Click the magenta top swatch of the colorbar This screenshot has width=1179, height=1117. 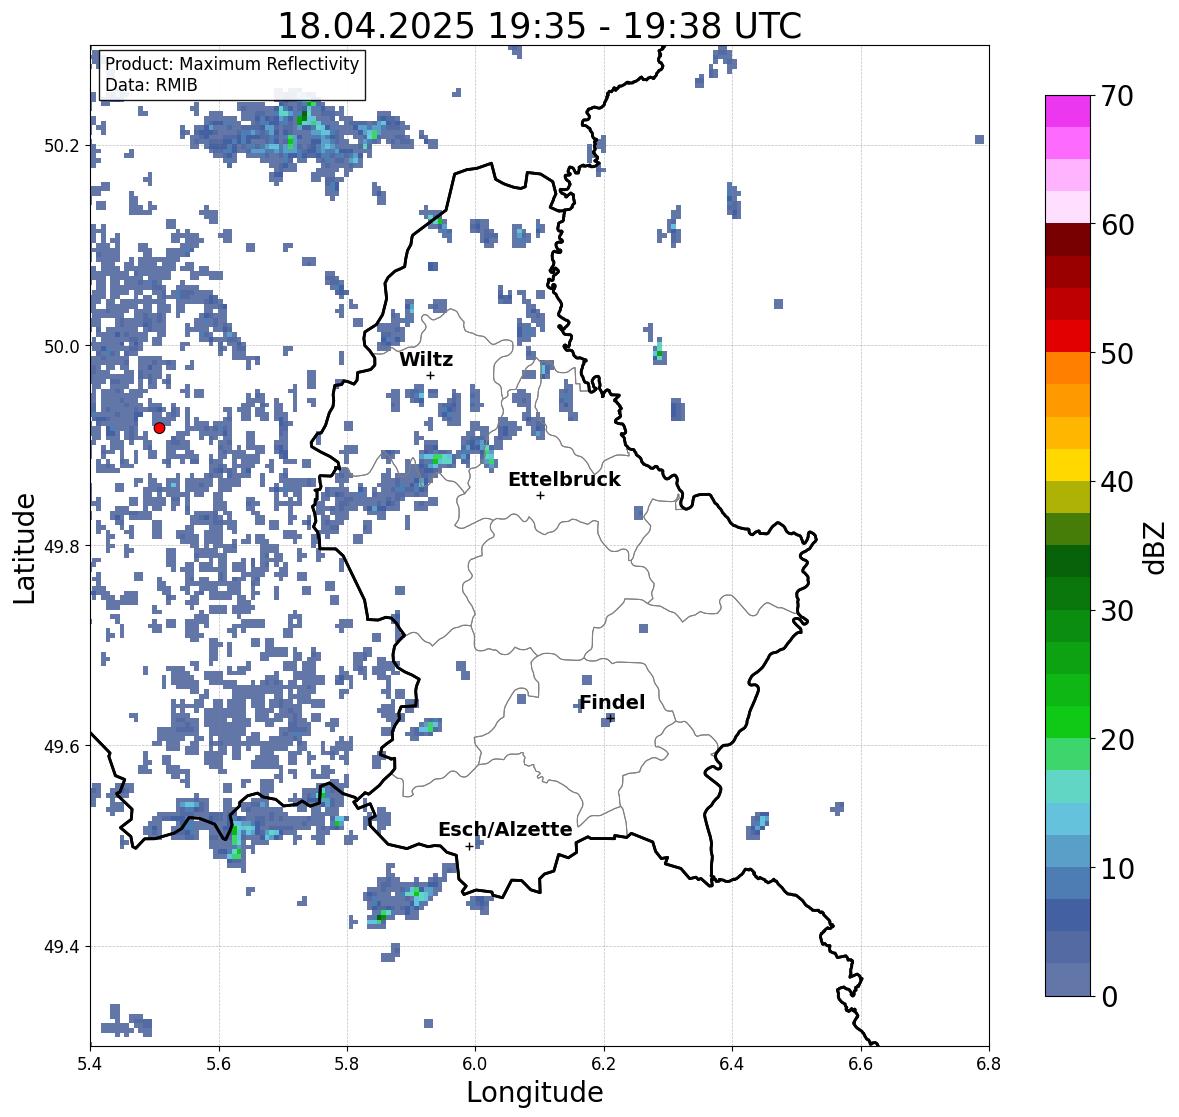1068,111
